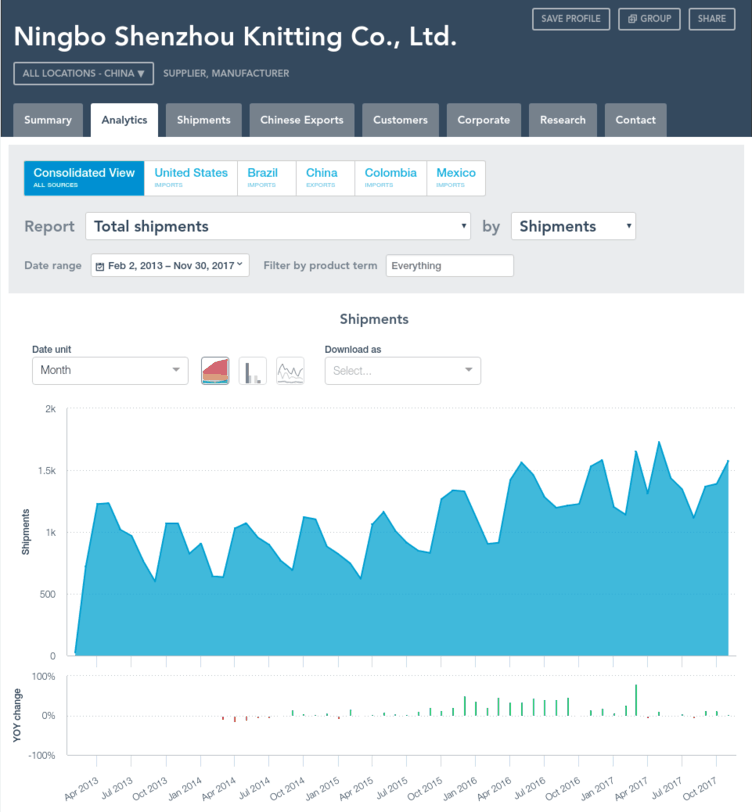Click the 1.5k y-axis label
Image resolution: width=752 pixels, height=812 pixels.
(47, 471)
